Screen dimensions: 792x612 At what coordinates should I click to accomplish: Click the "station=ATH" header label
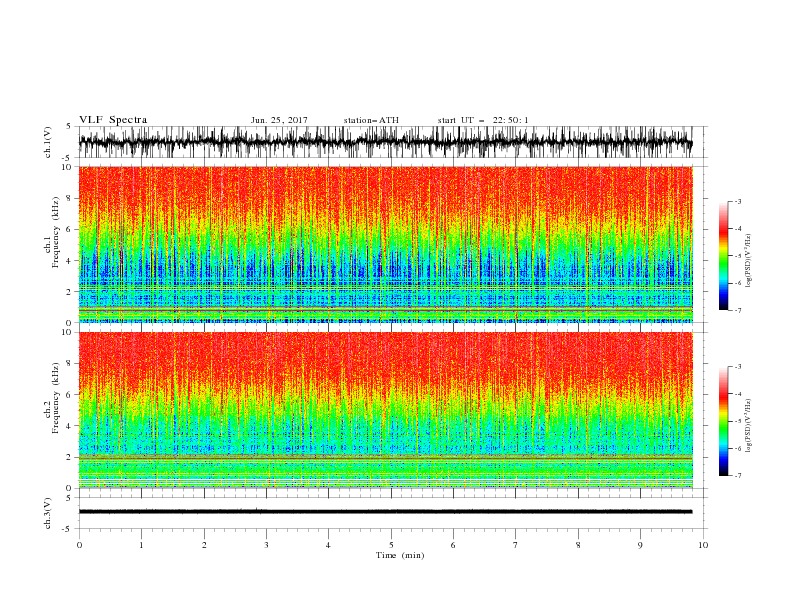371,120
